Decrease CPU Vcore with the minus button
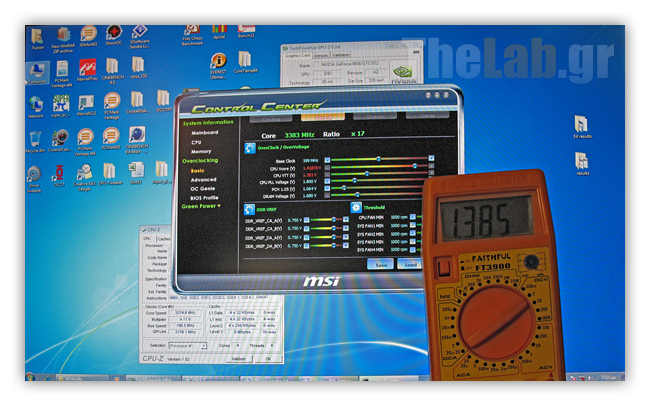This screenshot has width=650, height=406. pyautogui.click(x=328, y=166)
